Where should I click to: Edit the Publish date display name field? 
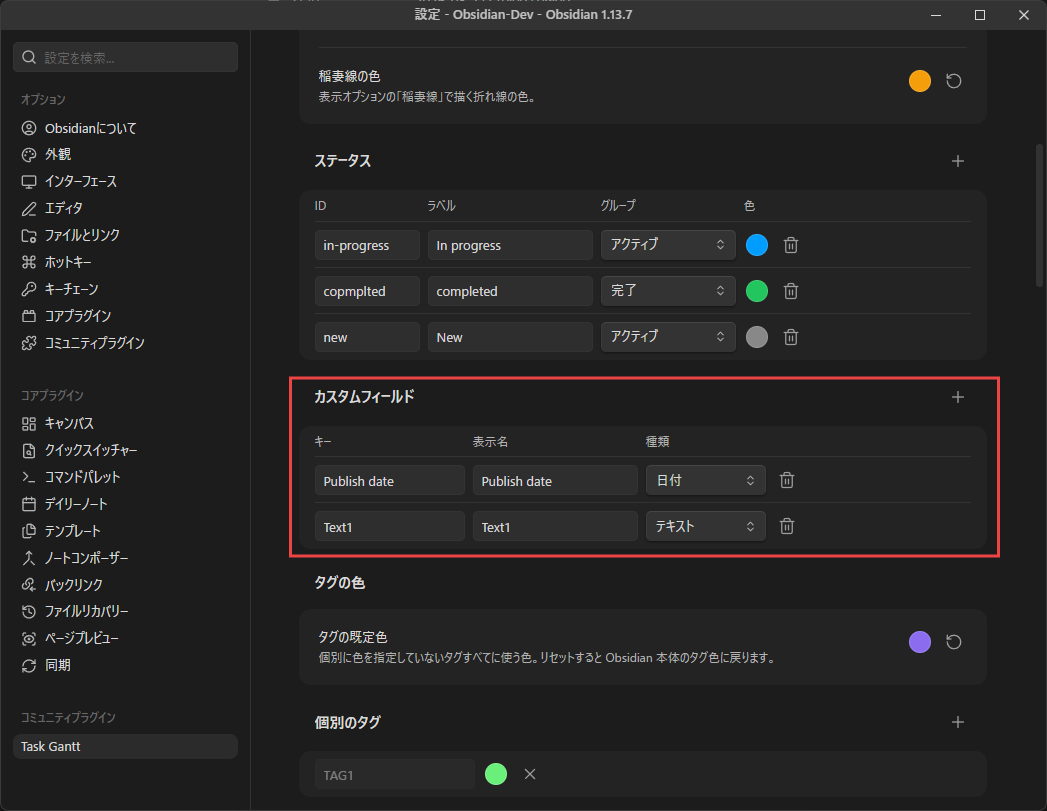(555, 481)
